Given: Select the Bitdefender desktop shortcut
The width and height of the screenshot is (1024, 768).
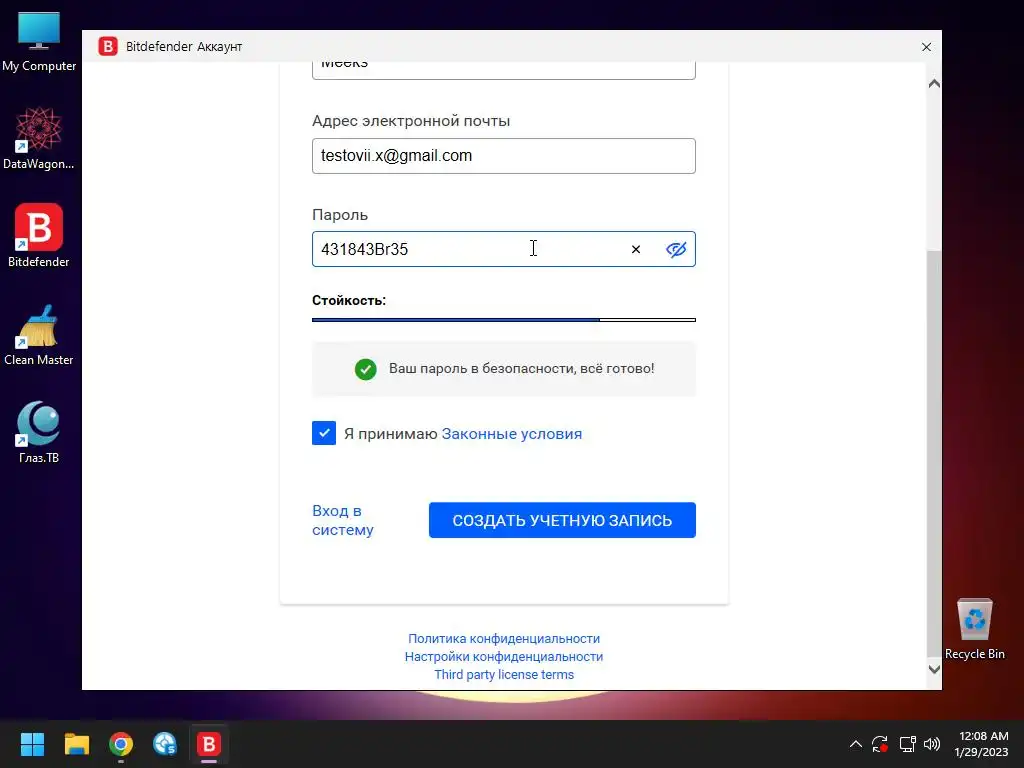Looking at the screenshot, I should click(x=39, y=236).
